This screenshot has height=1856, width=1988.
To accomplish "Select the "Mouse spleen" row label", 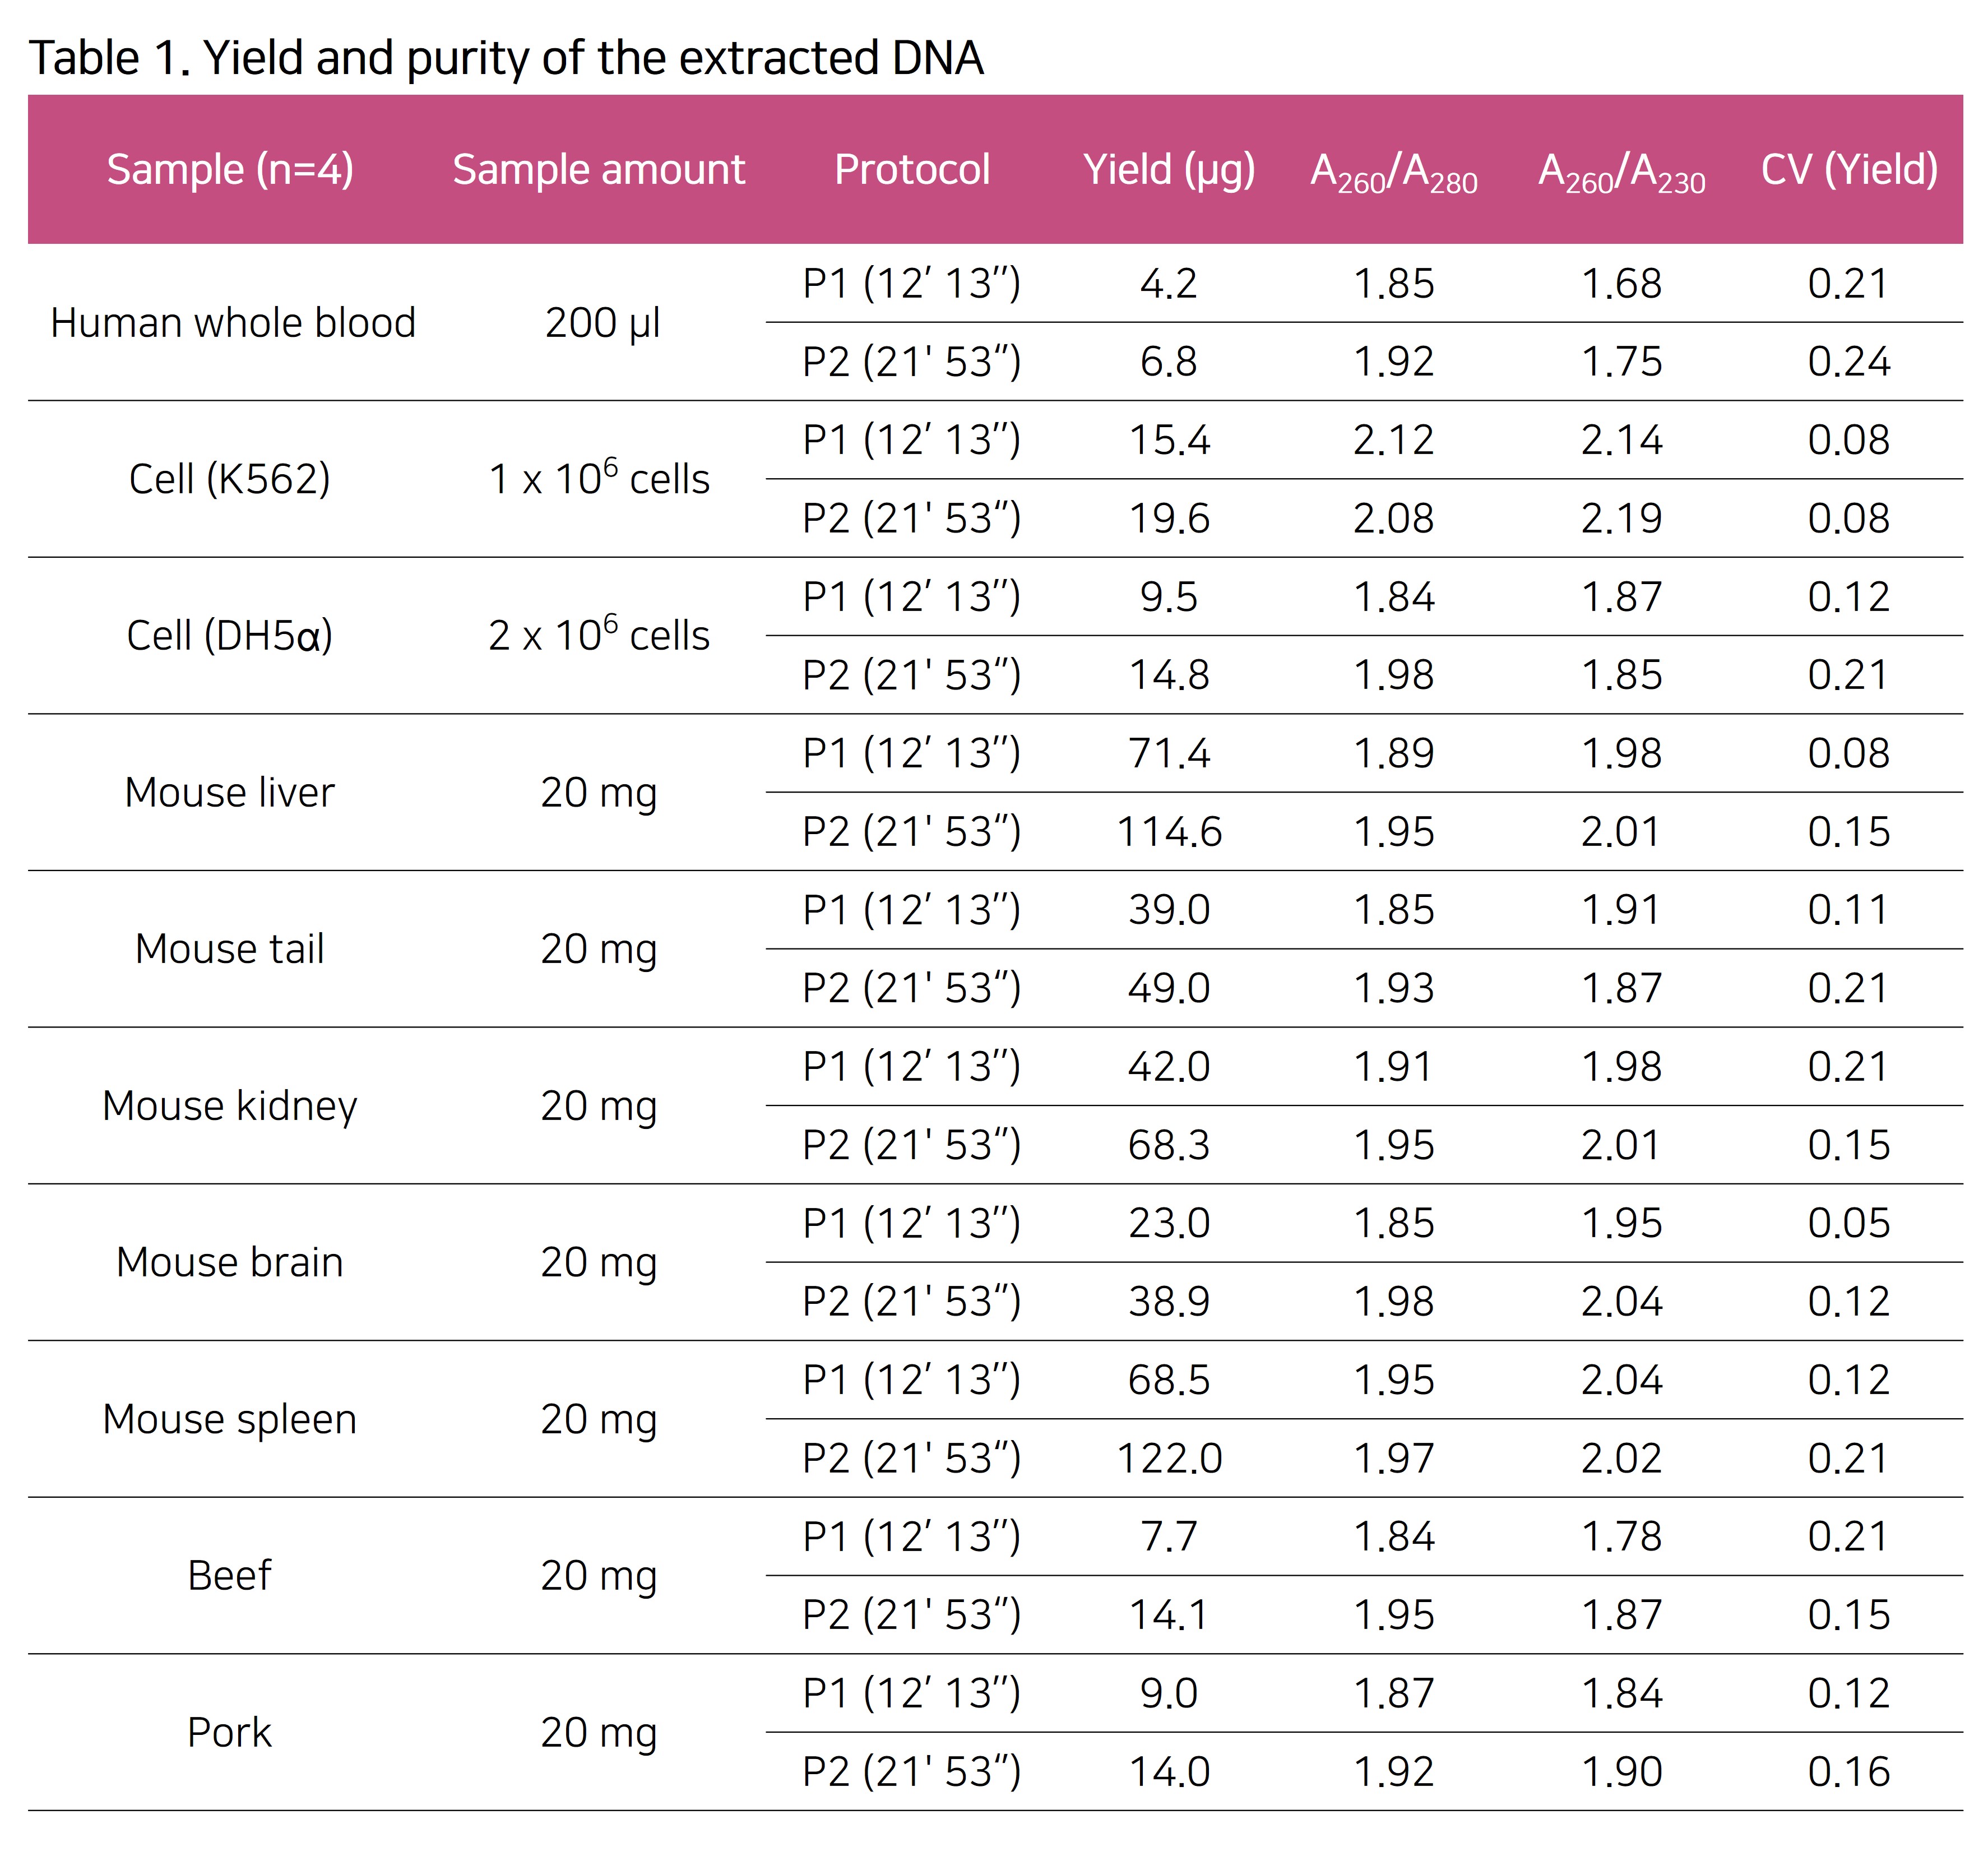I will [x=229, y=1419].
